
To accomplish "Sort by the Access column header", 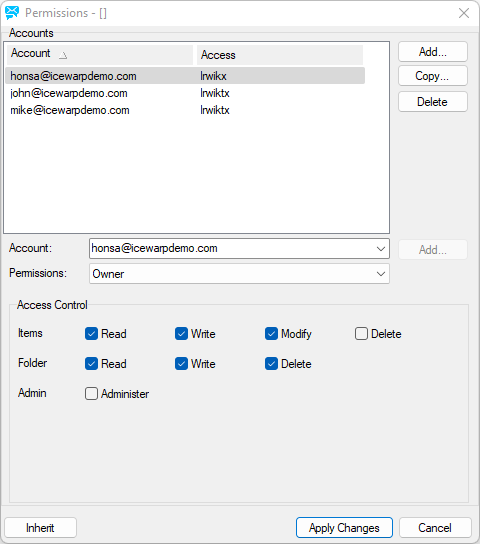I will pos(280,55).
